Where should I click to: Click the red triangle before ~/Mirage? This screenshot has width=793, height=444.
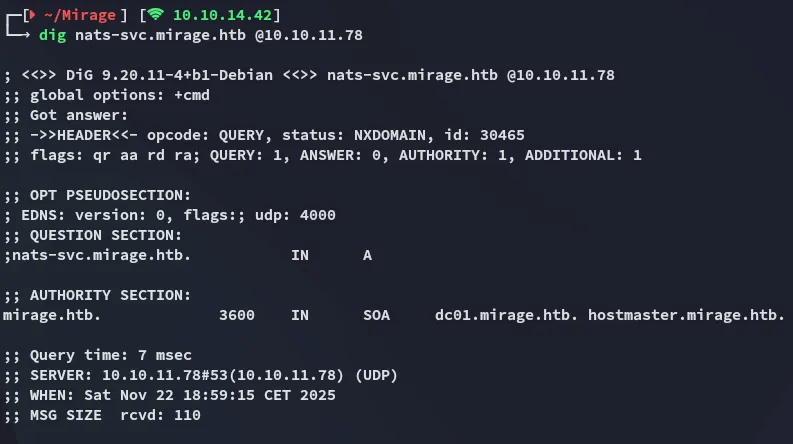tap(29, 15)
